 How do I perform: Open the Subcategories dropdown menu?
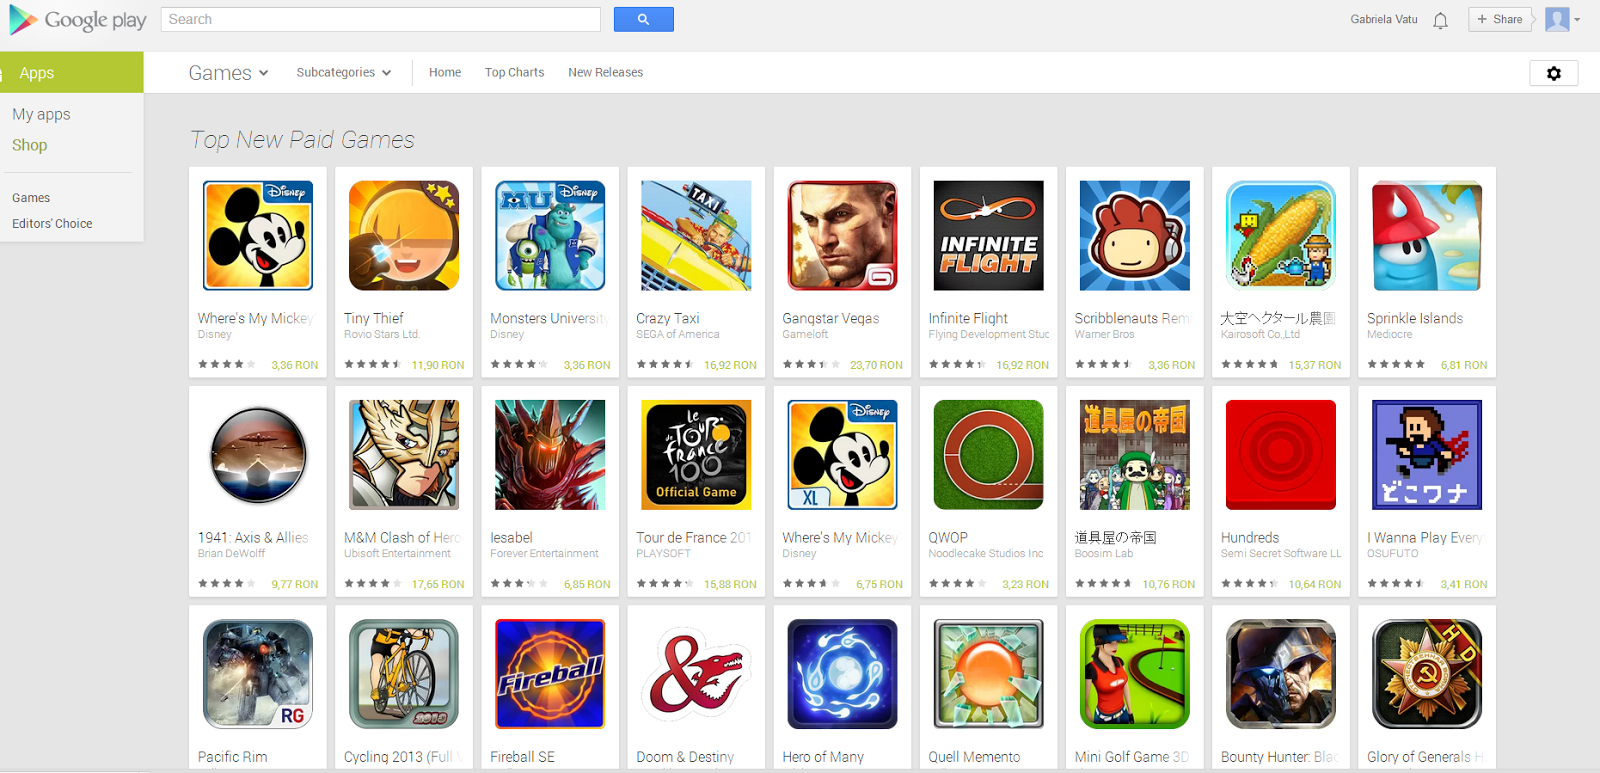coord(343,72)
